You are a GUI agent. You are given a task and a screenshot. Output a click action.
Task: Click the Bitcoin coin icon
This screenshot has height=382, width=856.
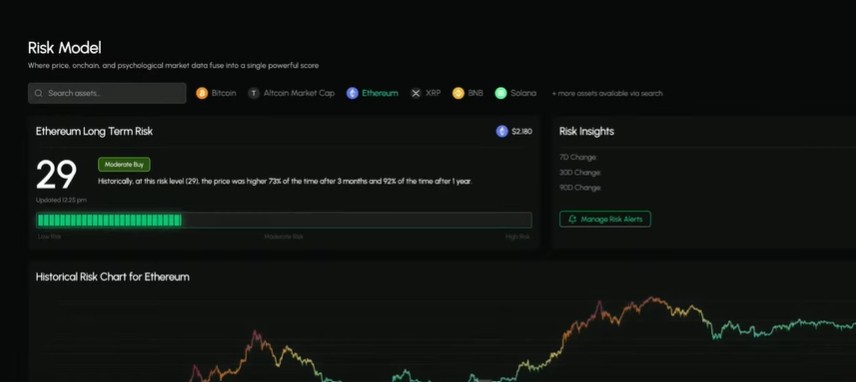(202, 93)
